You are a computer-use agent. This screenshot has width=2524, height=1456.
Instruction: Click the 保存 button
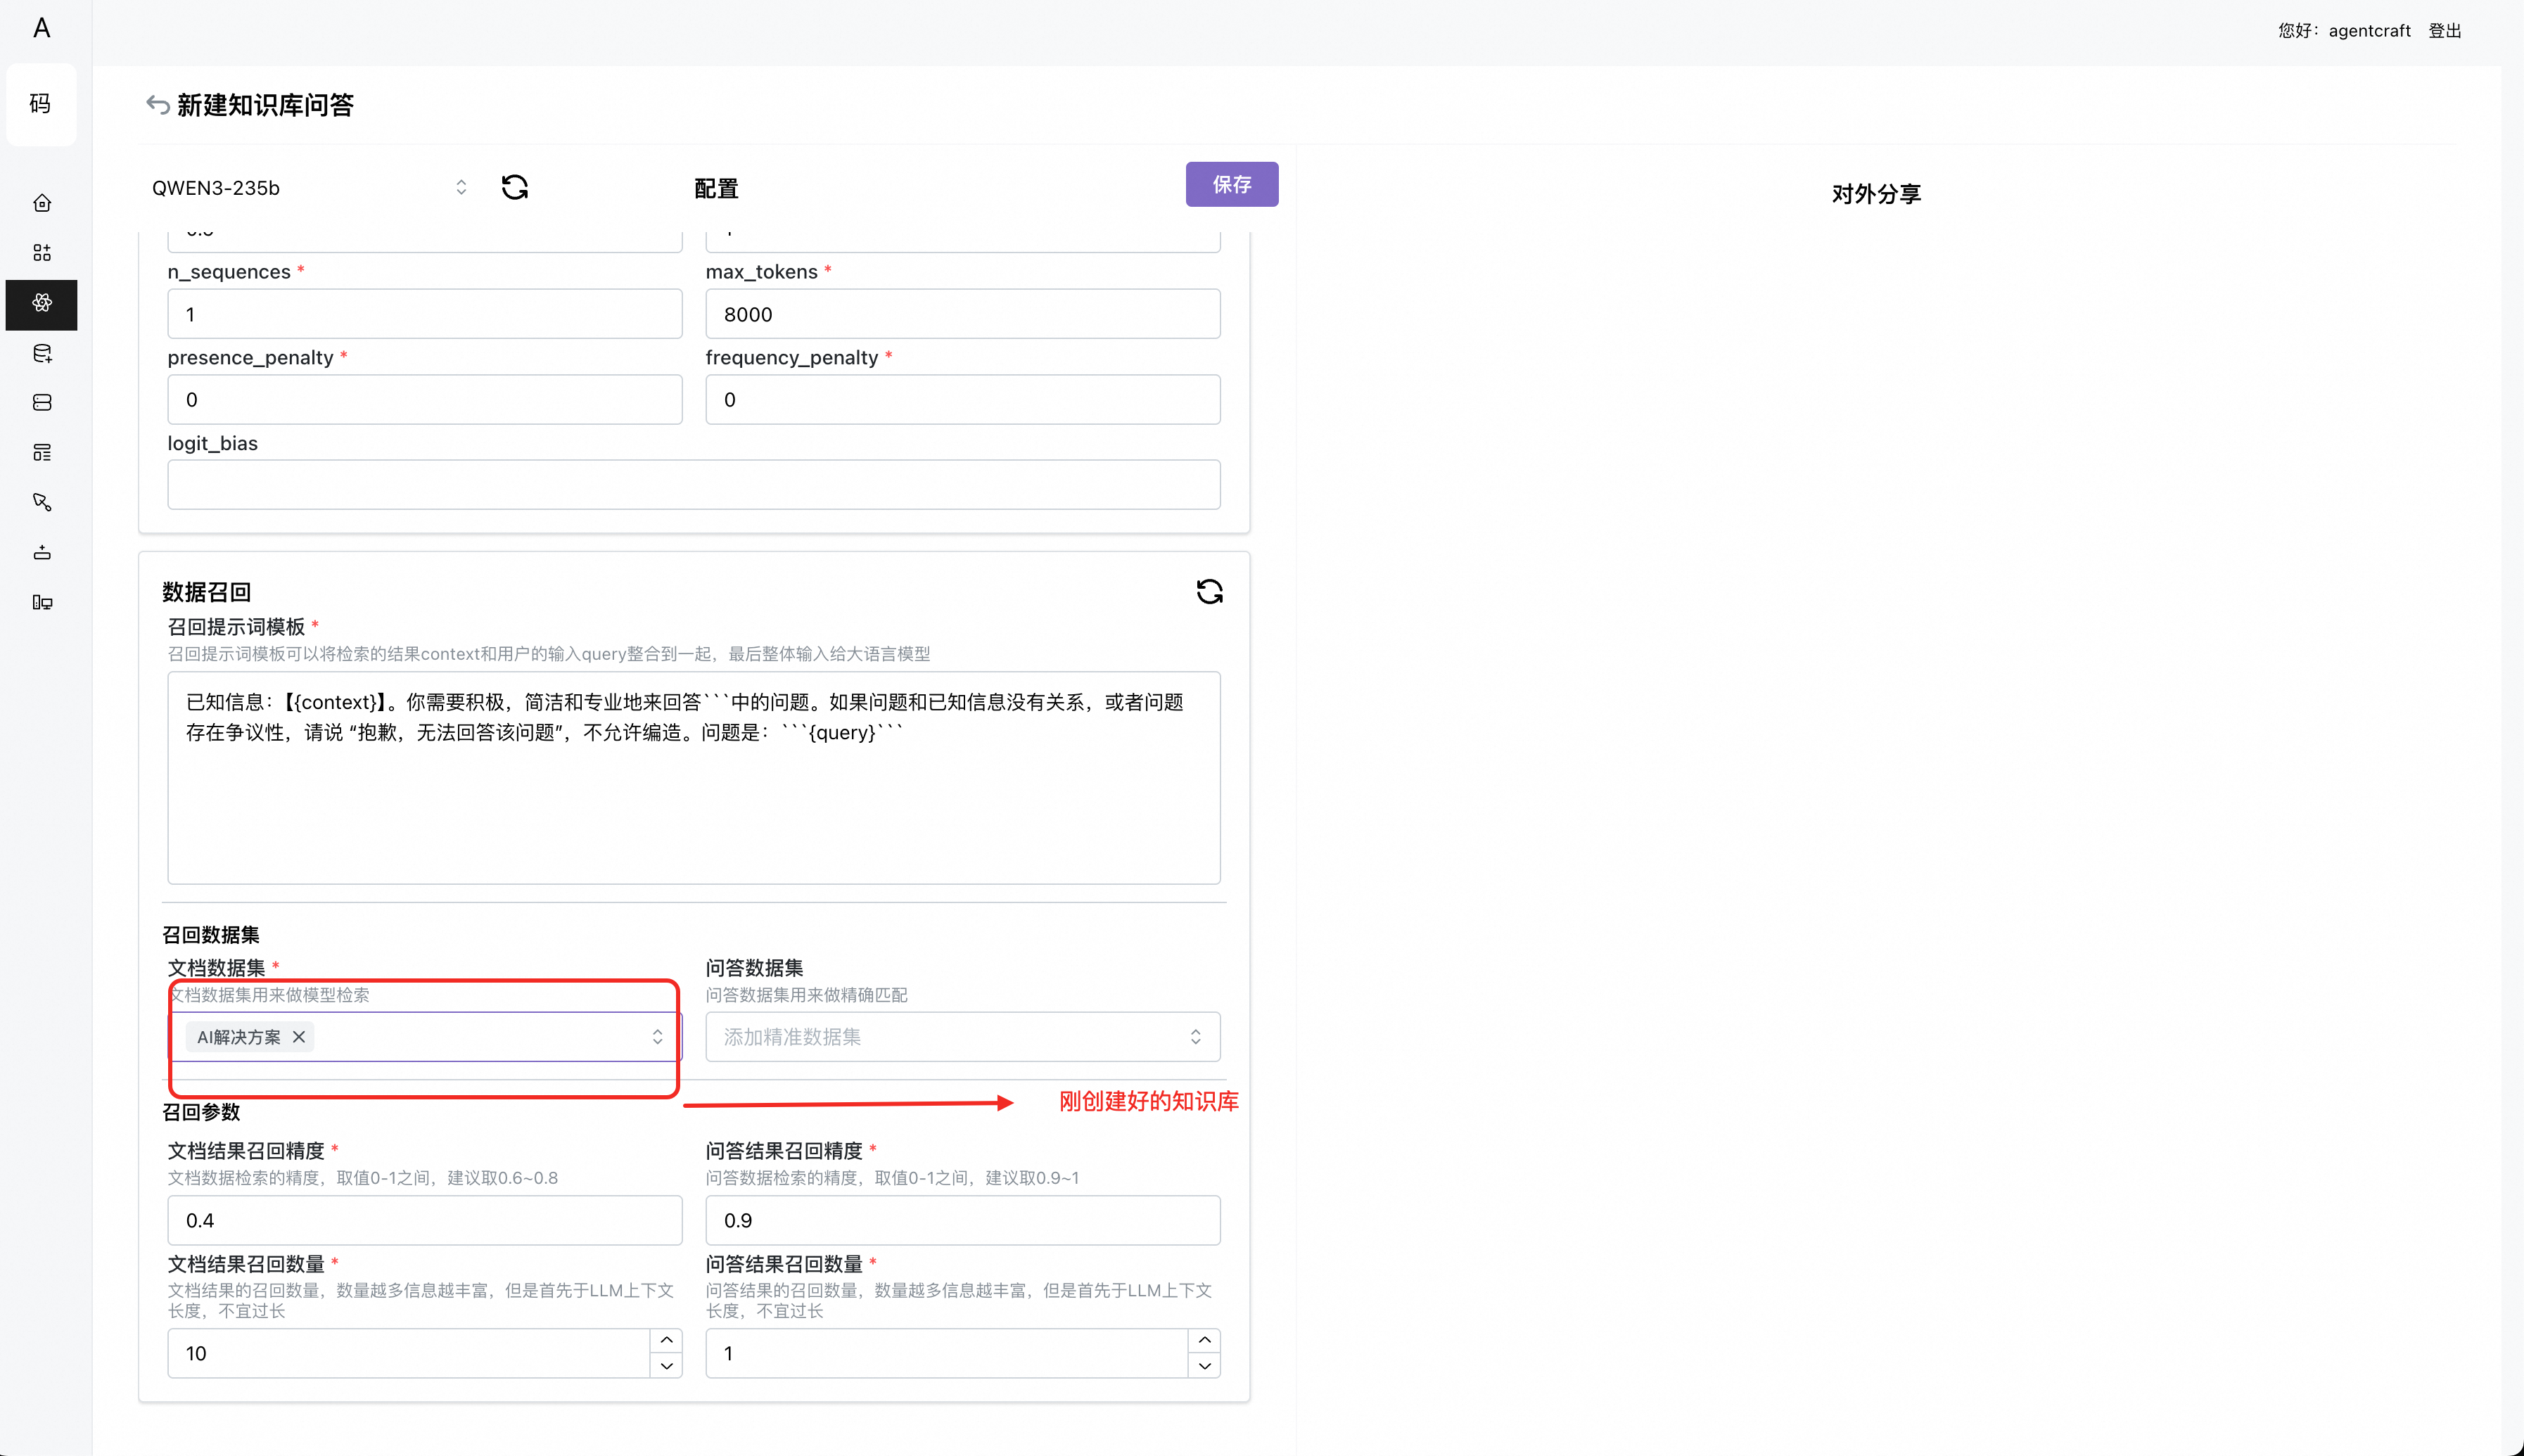[1232, 184]
